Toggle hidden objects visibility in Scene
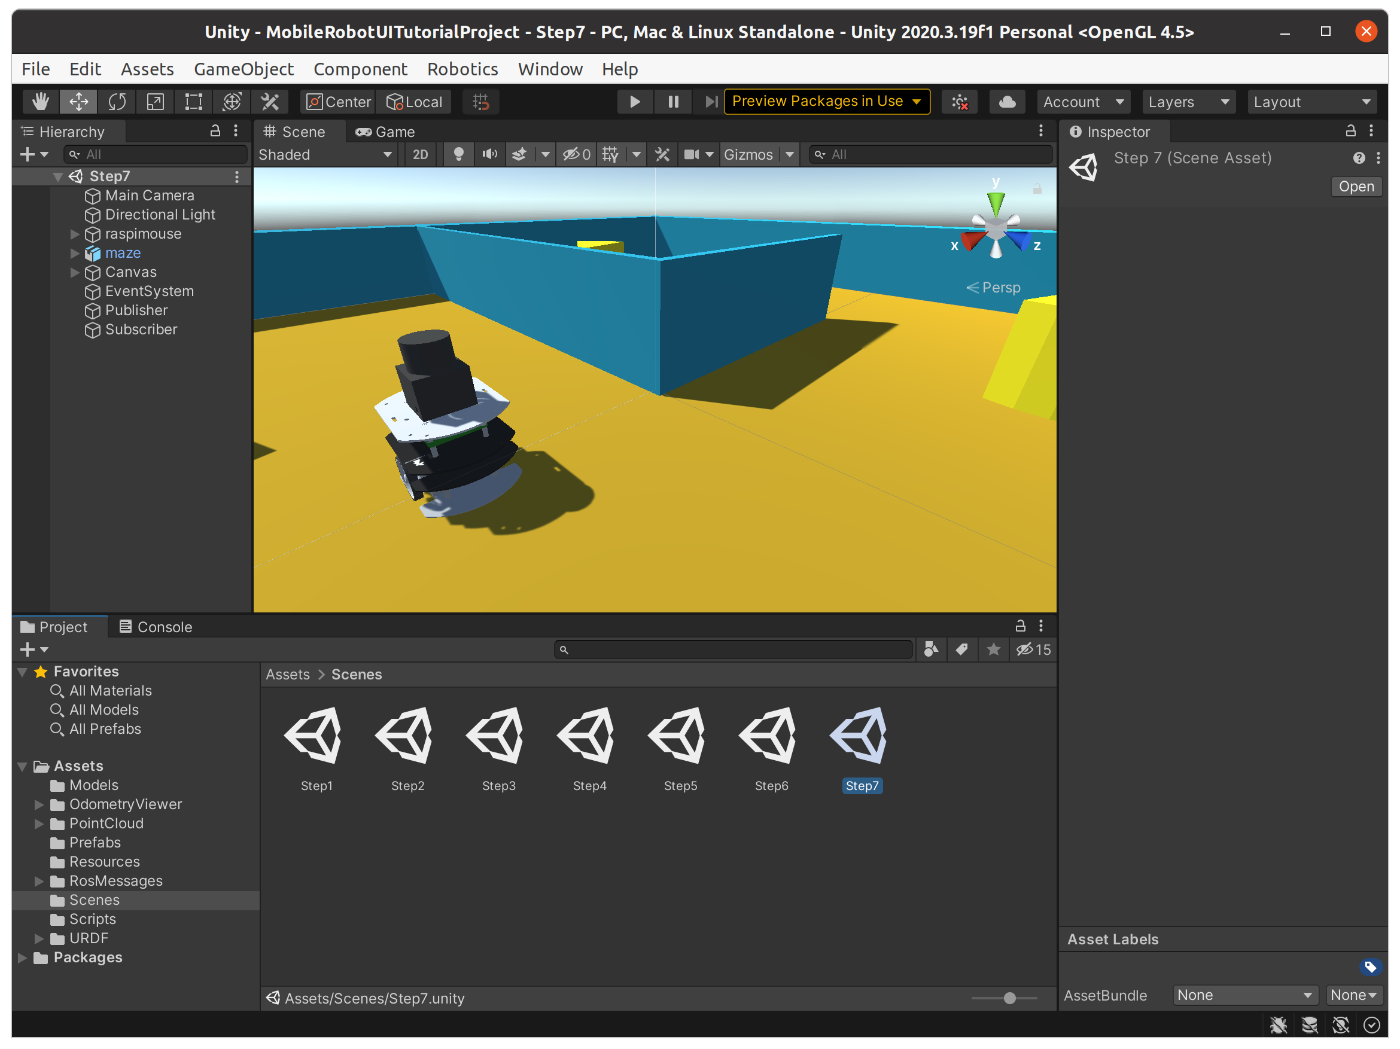 tap(576, 155)
